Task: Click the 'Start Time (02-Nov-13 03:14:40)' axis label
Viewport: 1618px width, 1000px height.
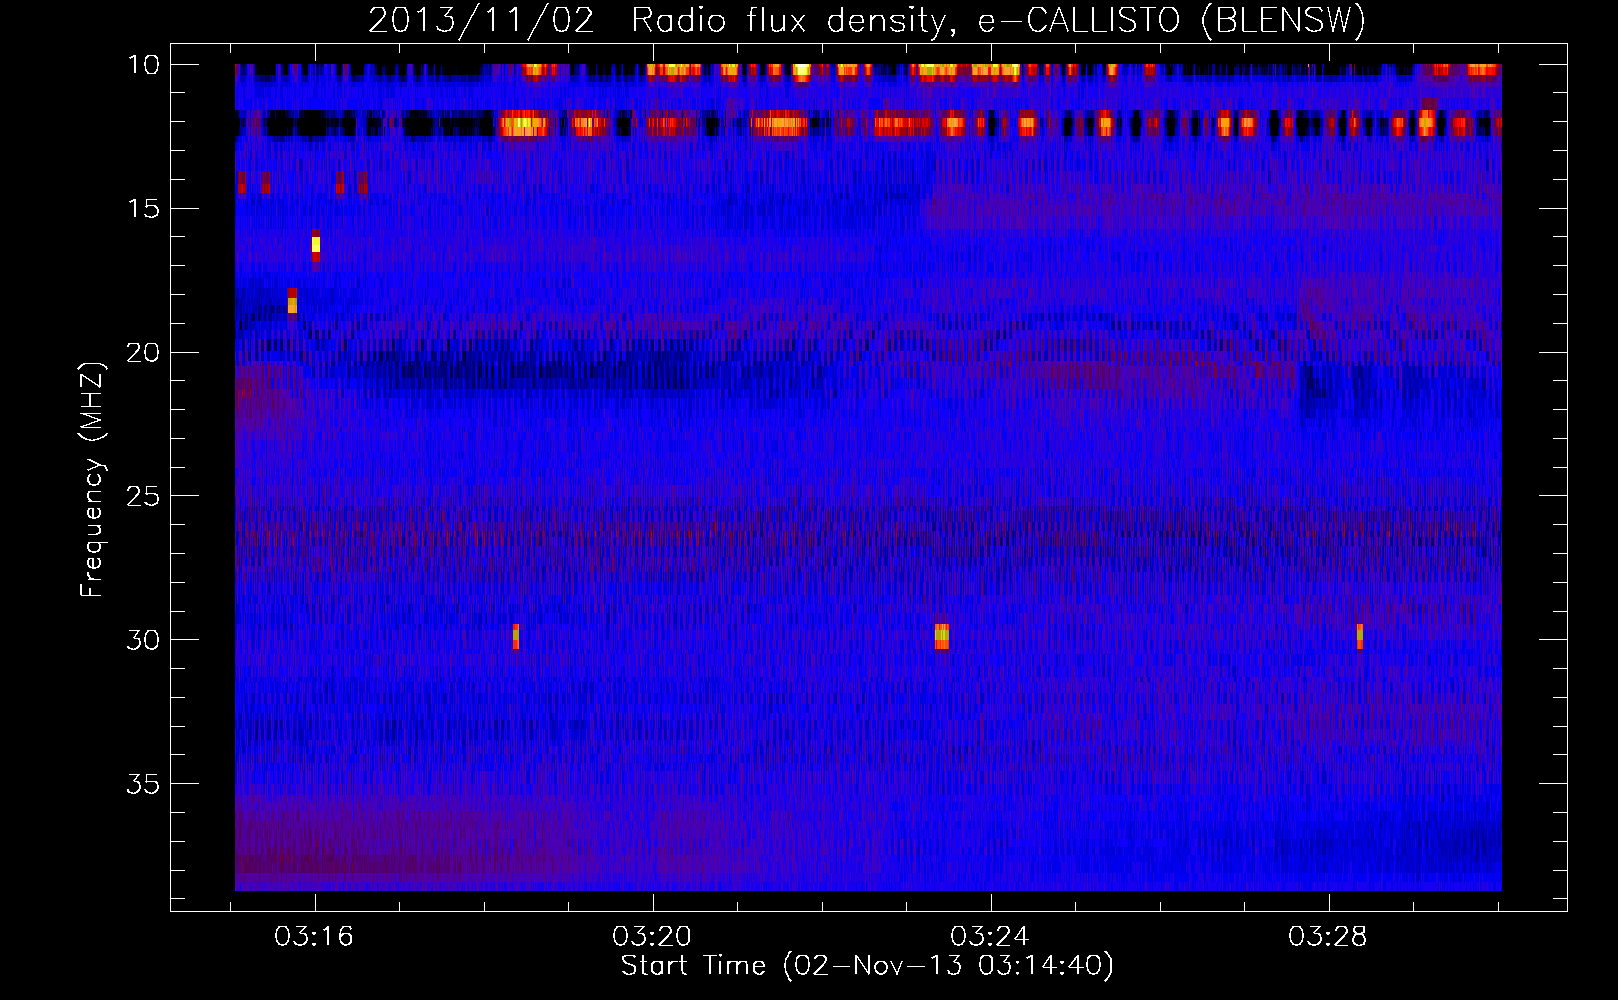Action: click(x=867, y=966)
